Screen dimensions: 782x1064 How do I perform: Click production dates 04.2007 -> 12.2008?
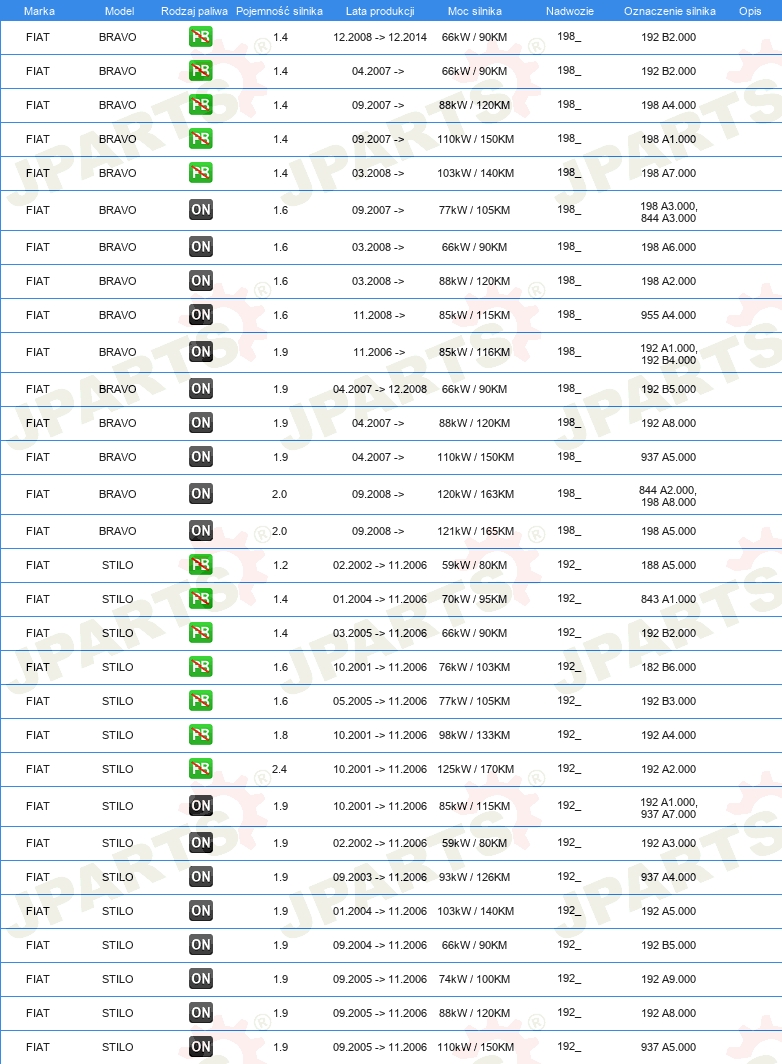[380, 390]
